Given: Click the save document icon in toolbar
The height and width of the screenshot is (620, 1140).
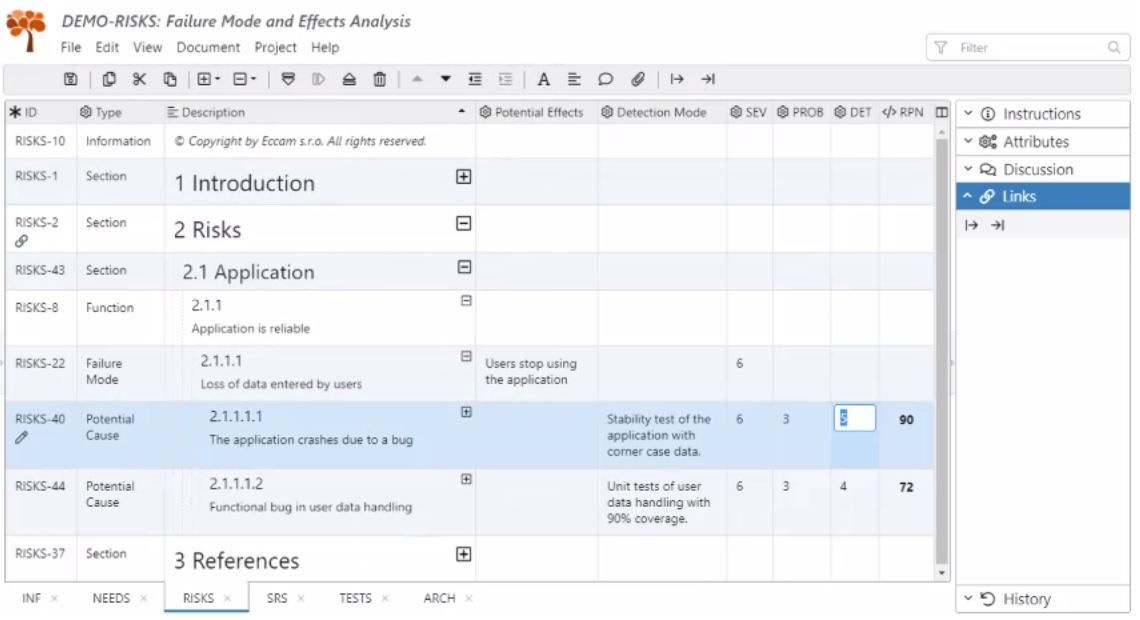Looking at the screenshot, I should coord(71,79).
